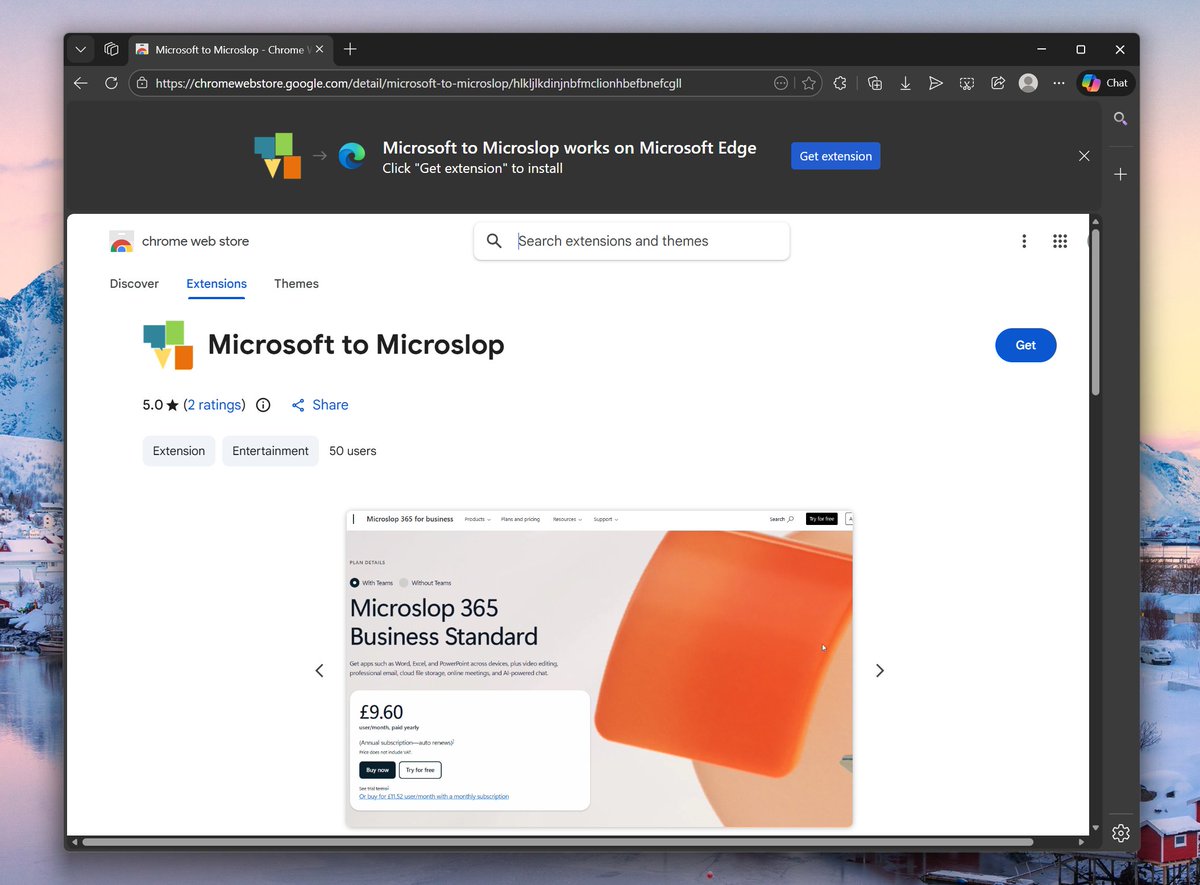This screenshot has width=1200, height=885.
Task: Switch to the Themes tab
Action: pos(296,284)
